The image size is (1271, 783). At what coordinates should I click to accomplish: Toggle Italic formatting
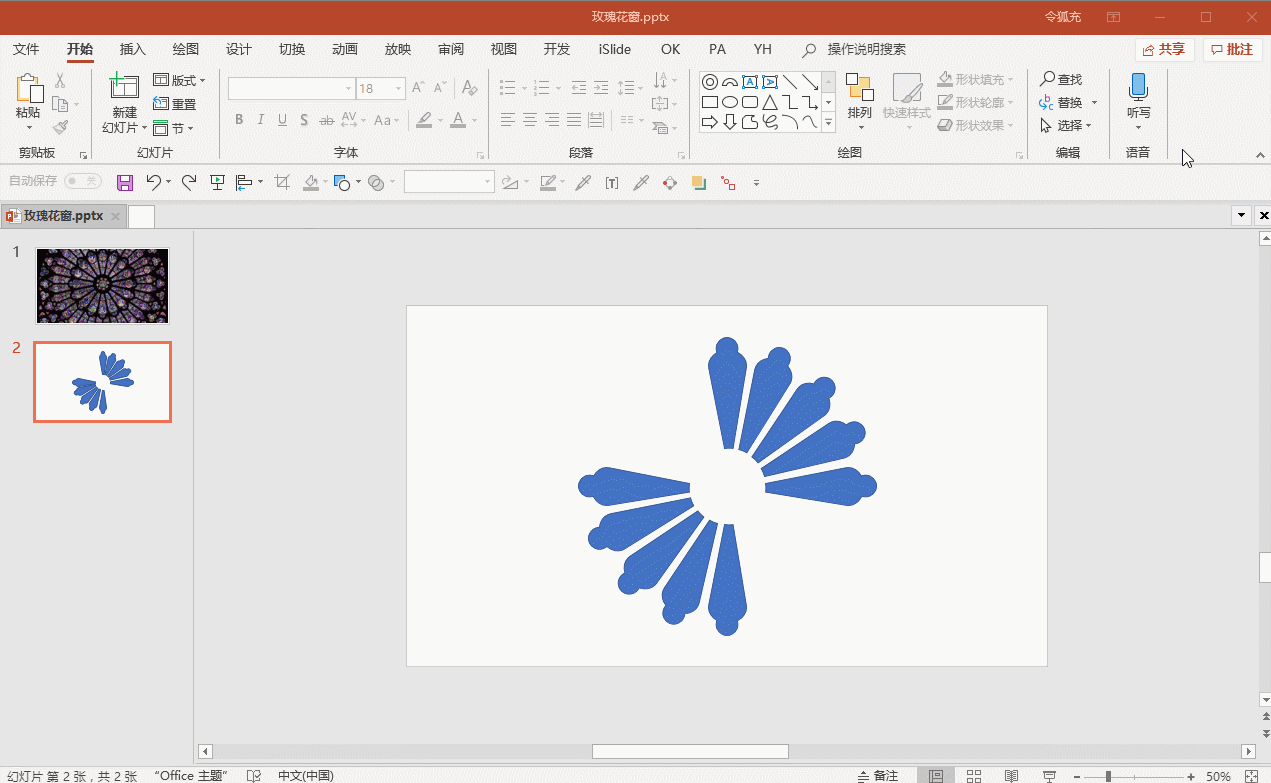[x=261, y=120]
